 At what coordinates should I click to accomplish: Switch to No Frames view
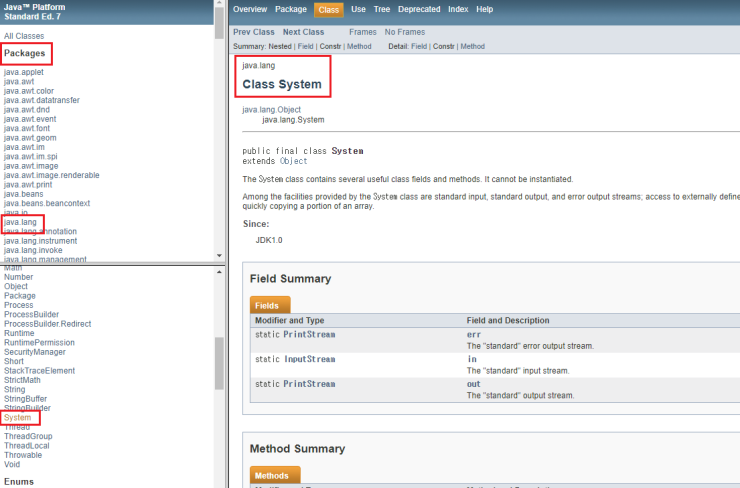[404, 32]
